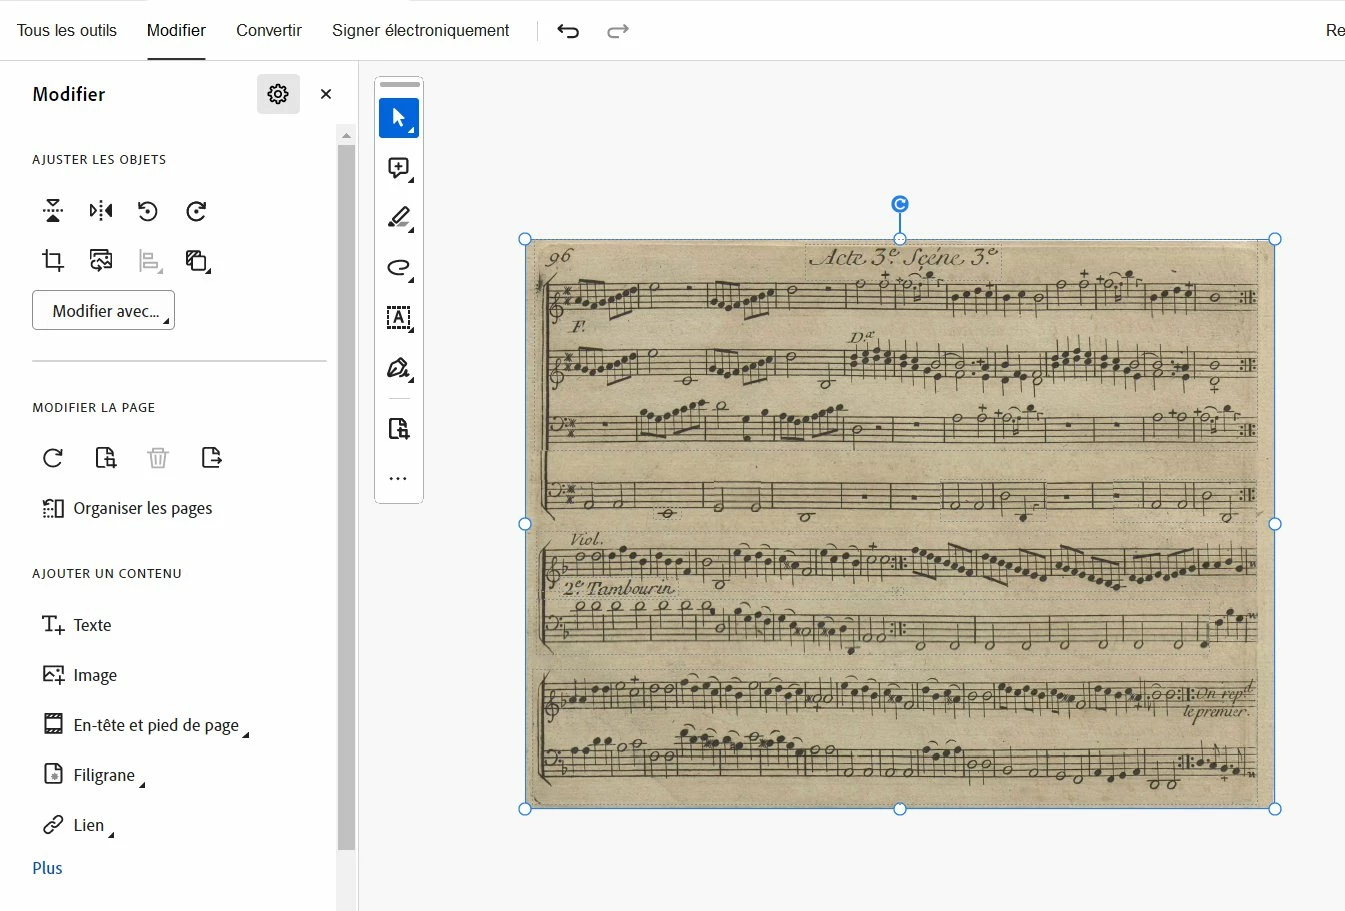
Task: Flip the object horizontally
Action: [x=101, y=211]
